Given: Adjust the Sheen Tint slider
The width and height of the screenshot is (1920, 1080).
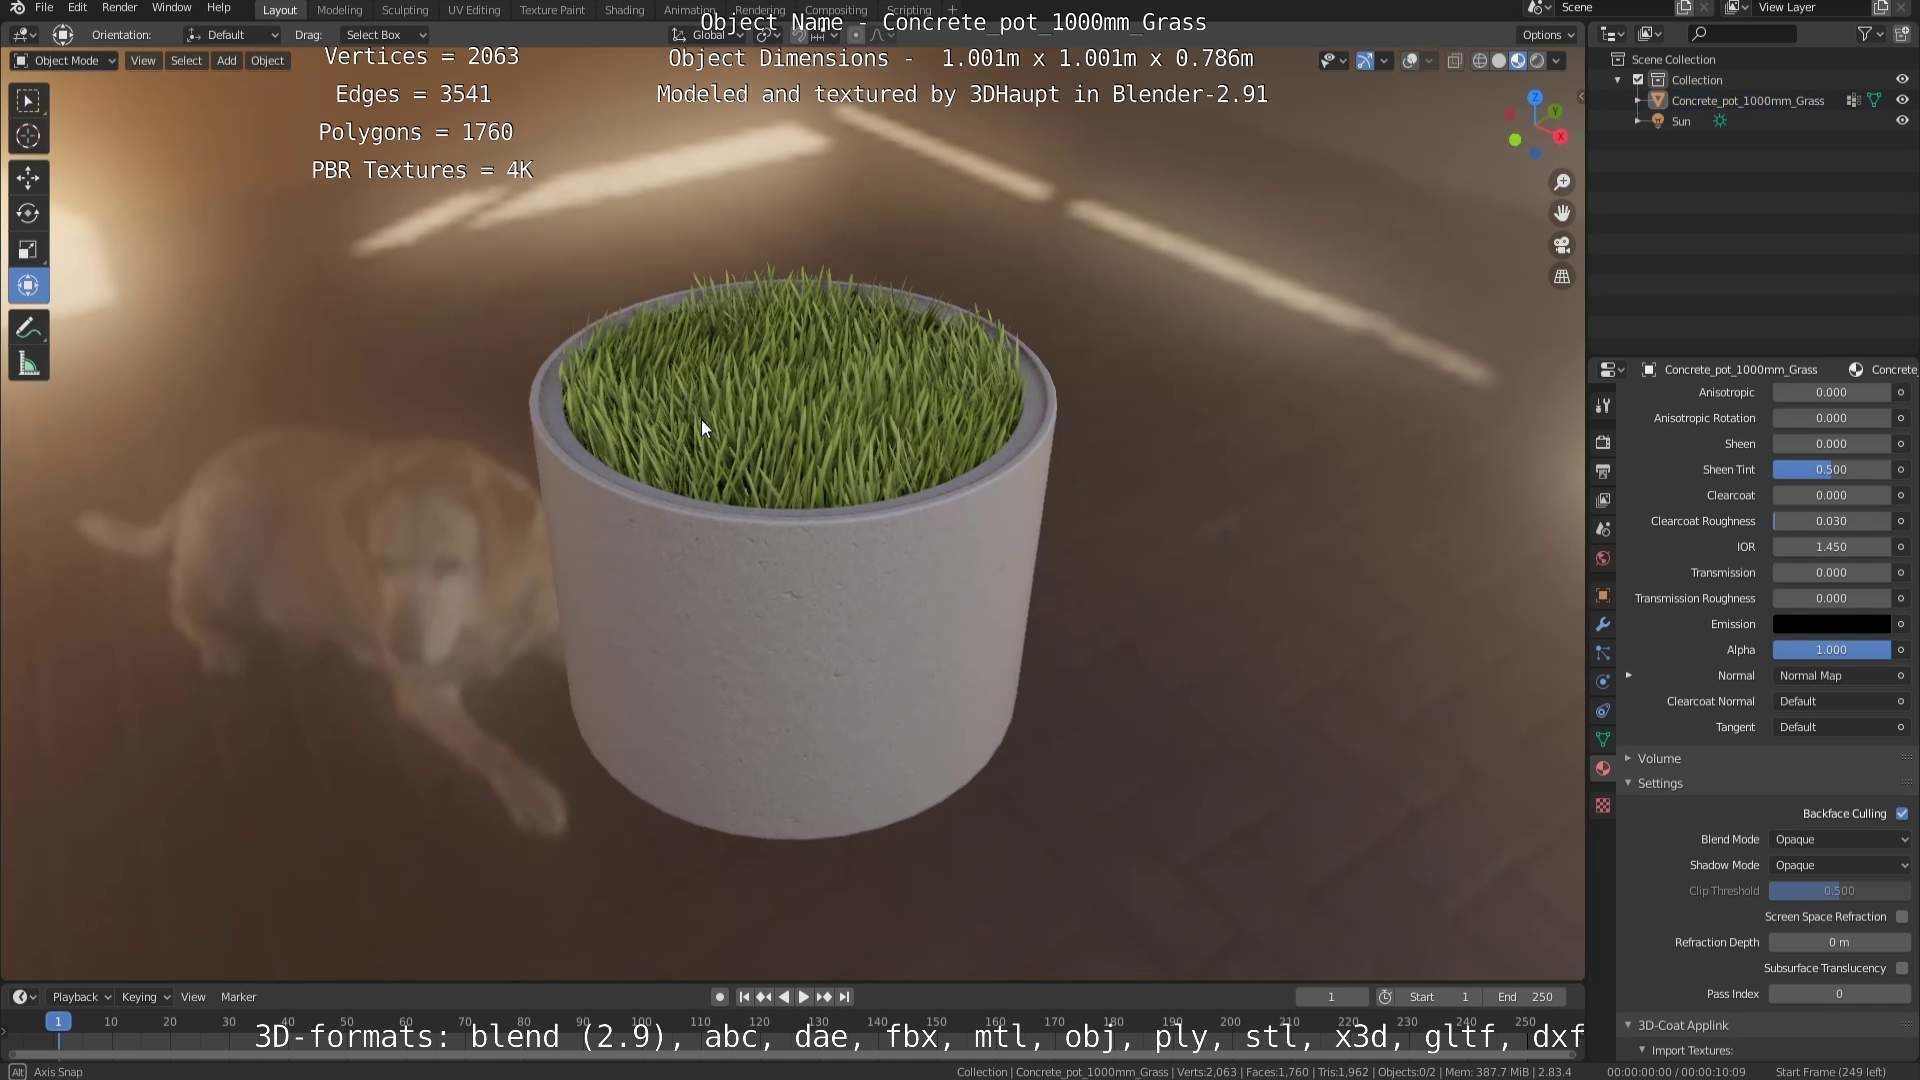Looking at the screenshot, I should tap(1831, 470).
